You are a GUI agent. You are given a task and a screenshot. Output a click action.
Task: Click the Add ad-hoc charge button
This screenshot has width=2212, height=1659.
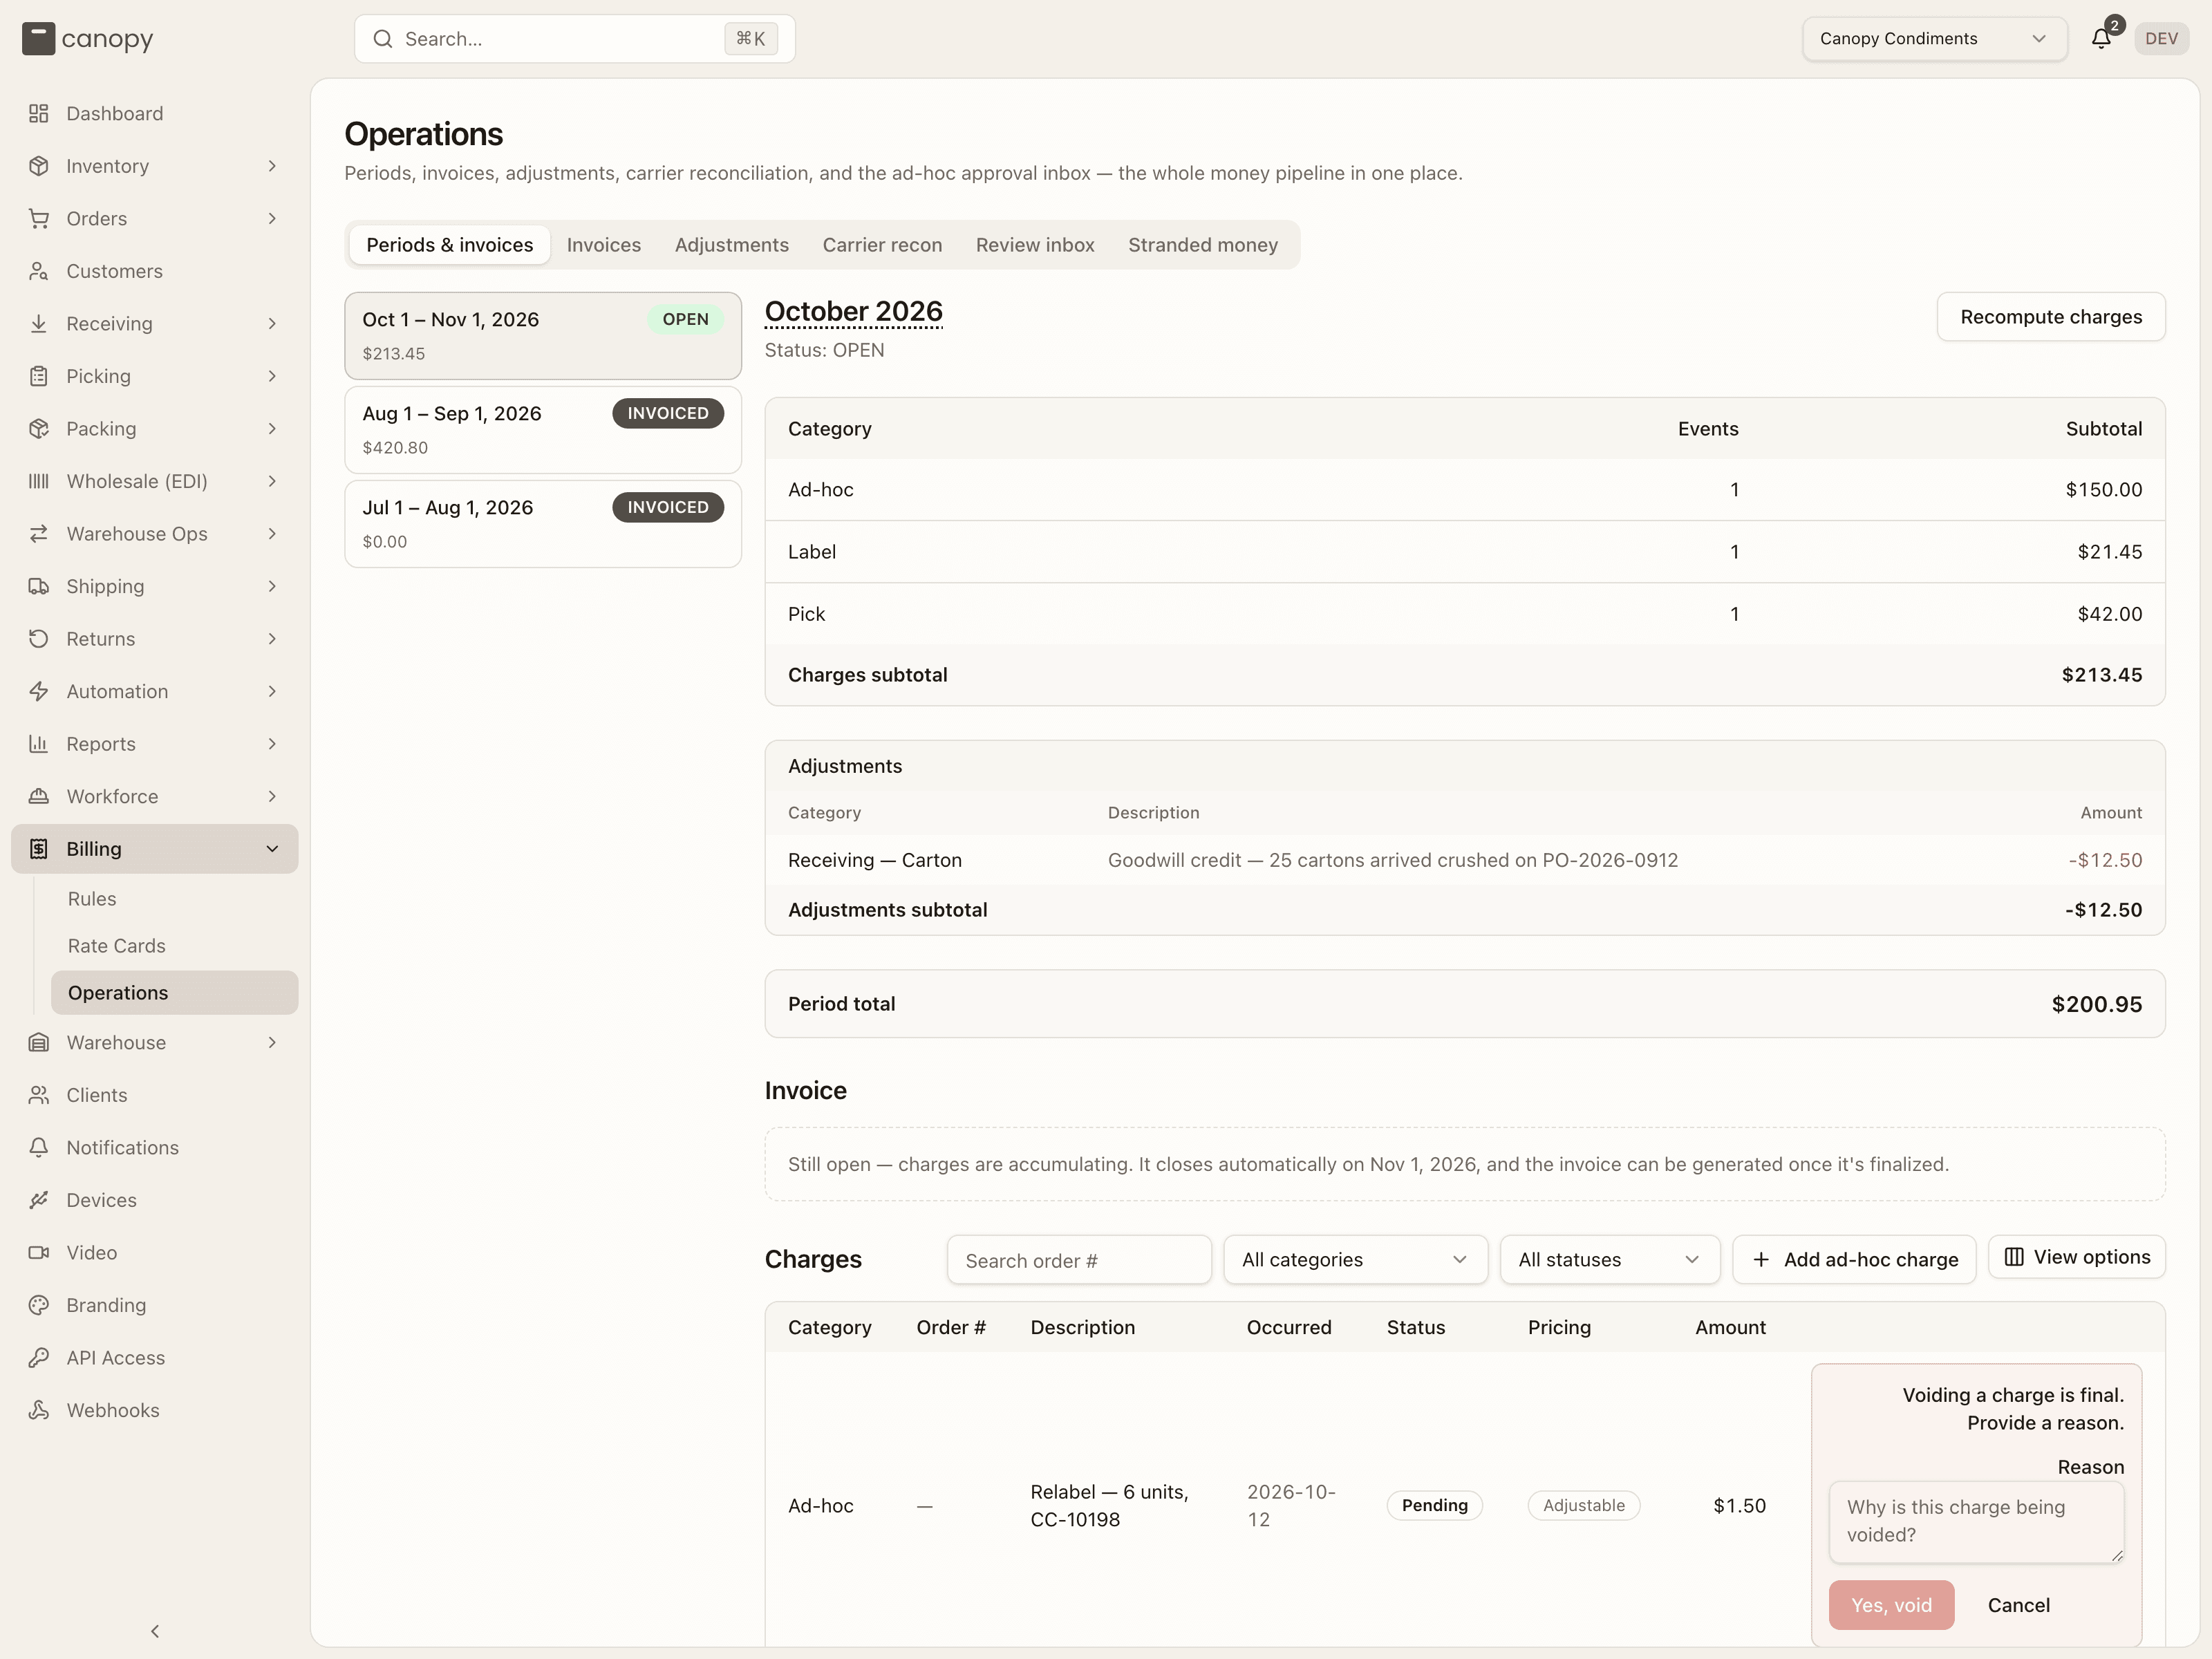(1854, 1259)
